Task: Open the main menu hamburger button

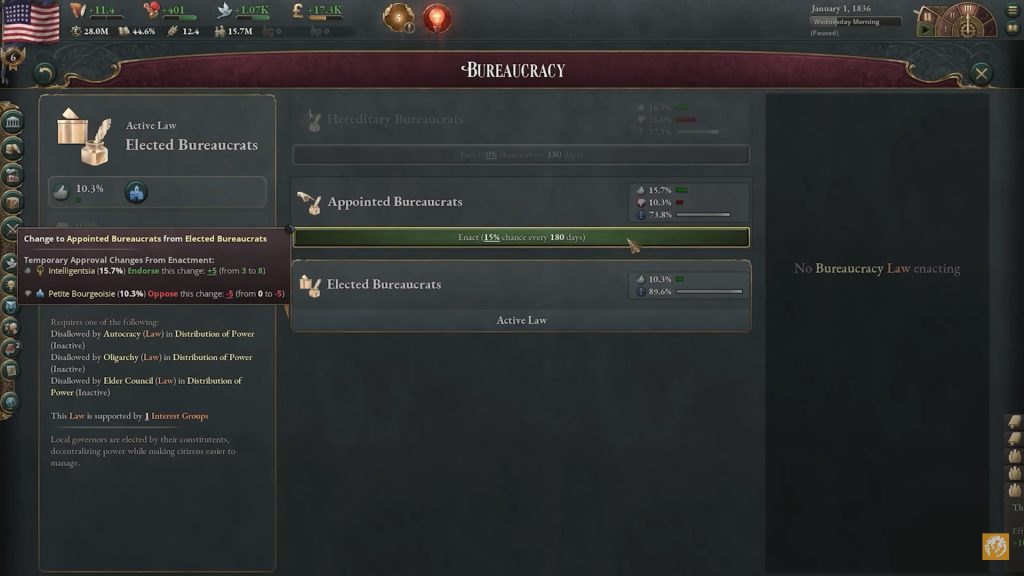Action: 1013,10
